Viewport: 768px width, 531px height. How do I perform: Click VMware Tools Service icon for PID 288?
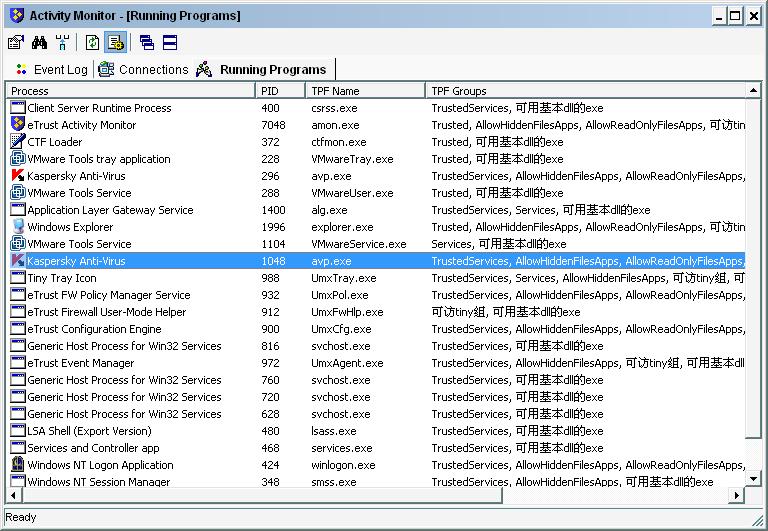18,193
